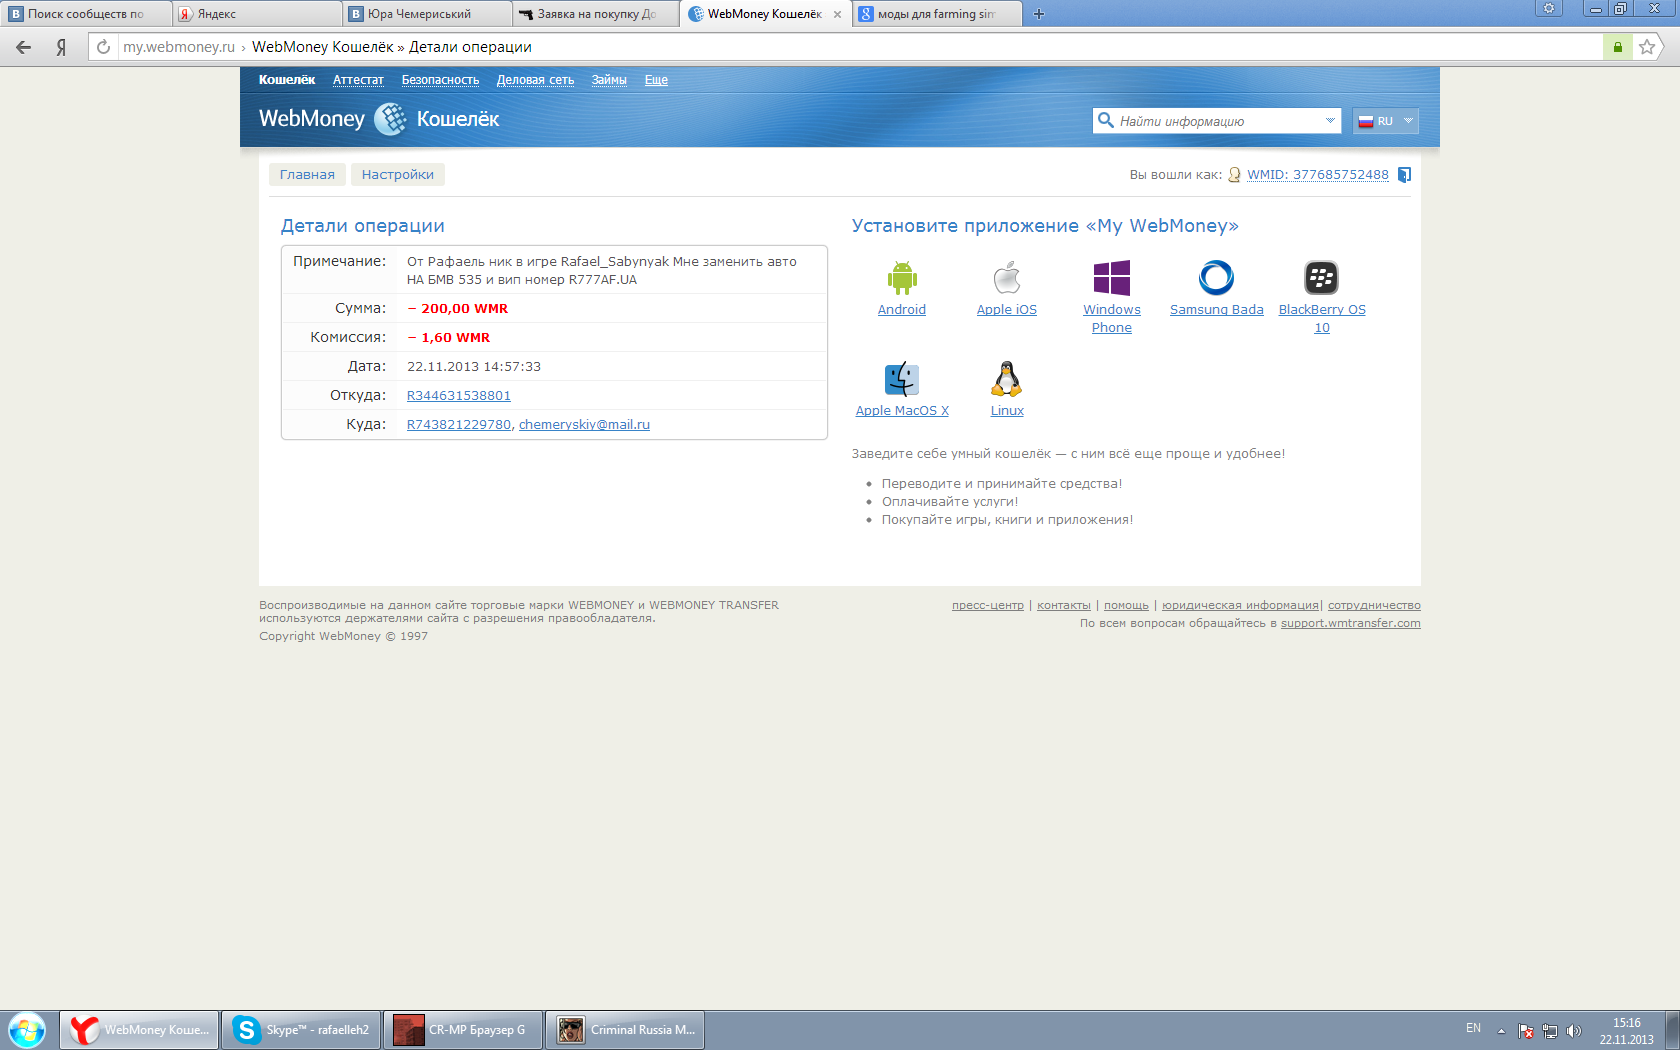Click the WebMoney Кошелёк header logo text

379,119
